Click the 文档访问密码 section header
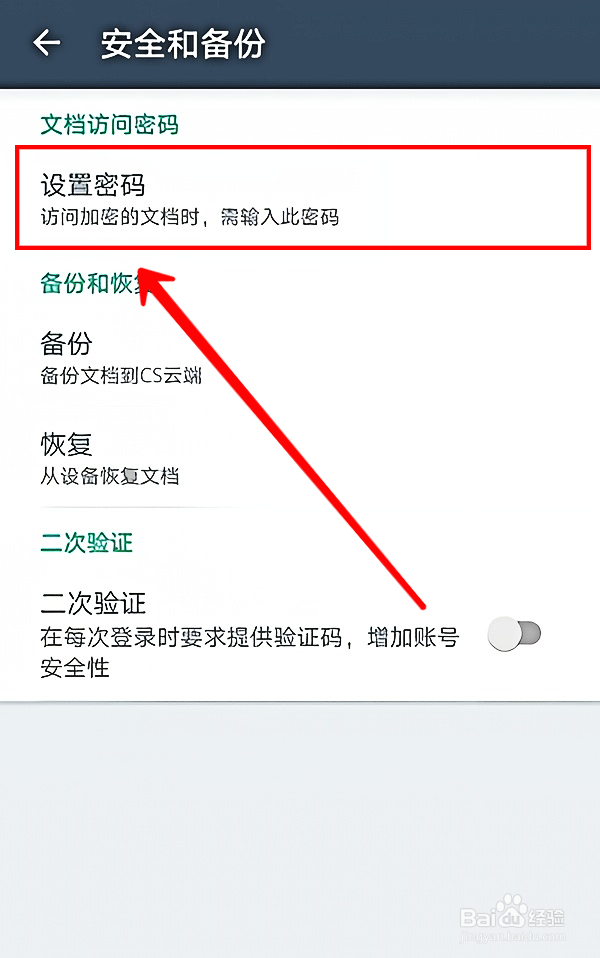 click(x=109, y=125)
